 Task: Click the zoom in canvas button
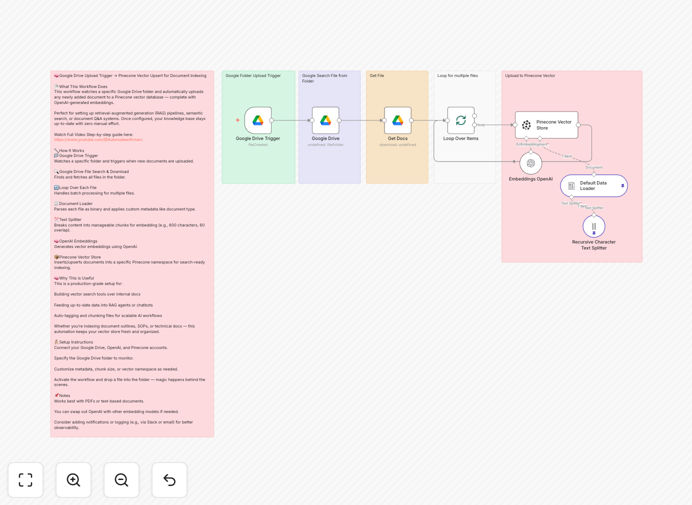point(73,480)
